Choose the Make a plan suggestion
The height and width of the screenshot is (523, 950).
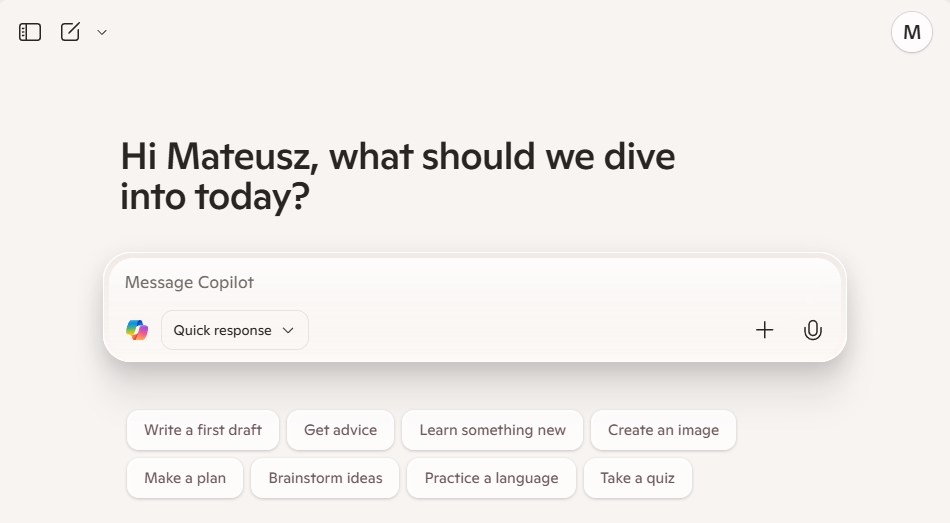[185, 478]
